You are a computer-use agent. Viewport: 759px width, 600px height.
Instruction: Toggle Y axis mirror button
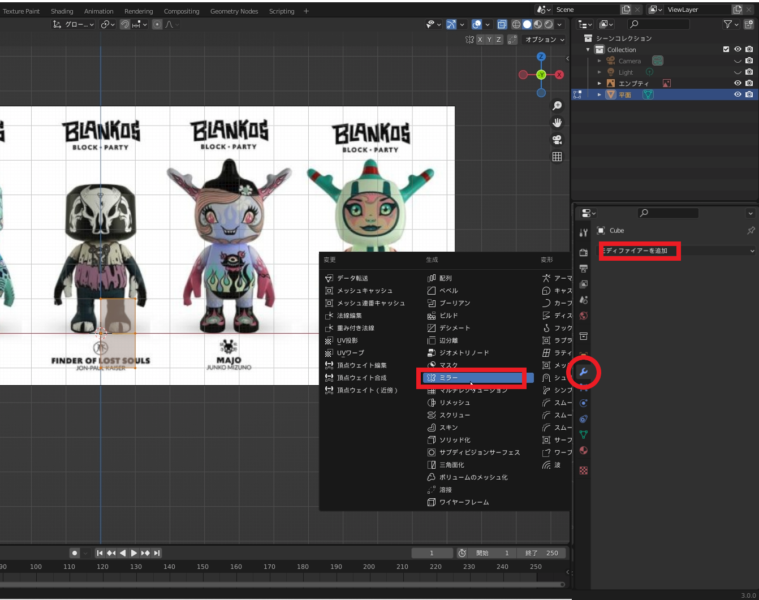click(489, 40)
